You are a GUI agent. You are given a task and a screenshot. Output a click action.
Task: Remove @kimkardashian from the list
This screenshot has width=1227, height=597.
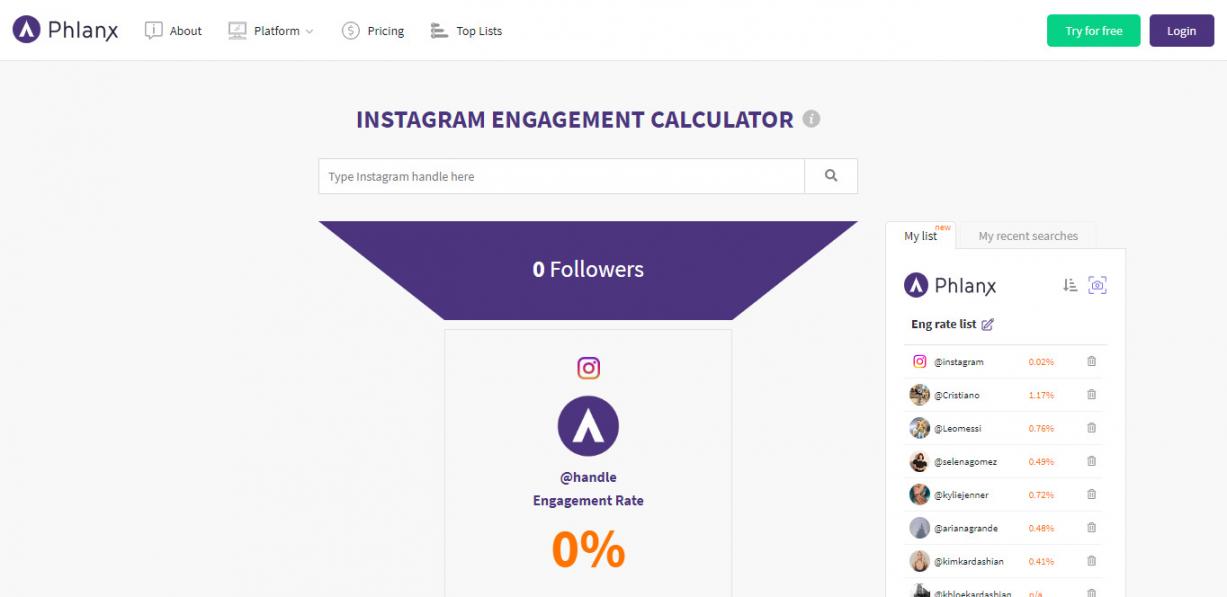pyautogui.click(x=1091, y=561)
